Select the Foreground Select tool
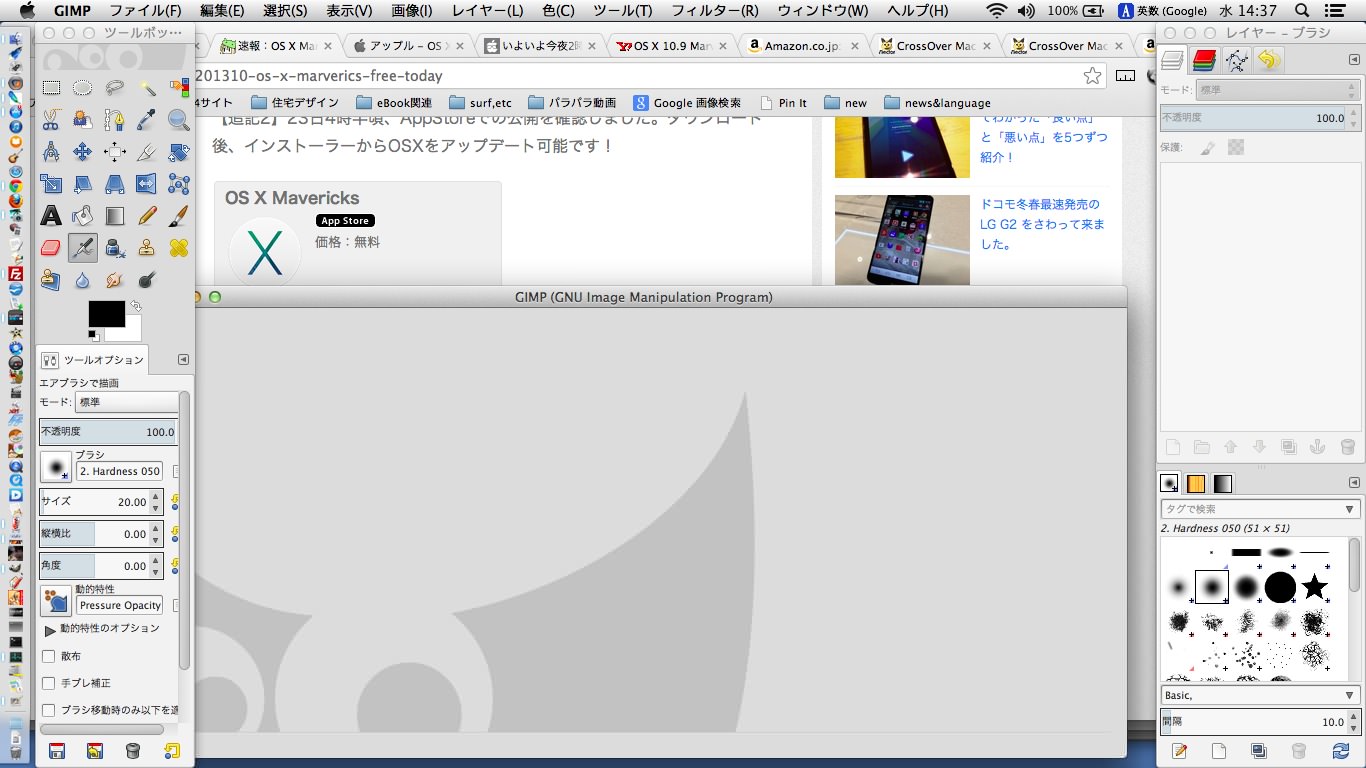 click(x=83, y=121)
